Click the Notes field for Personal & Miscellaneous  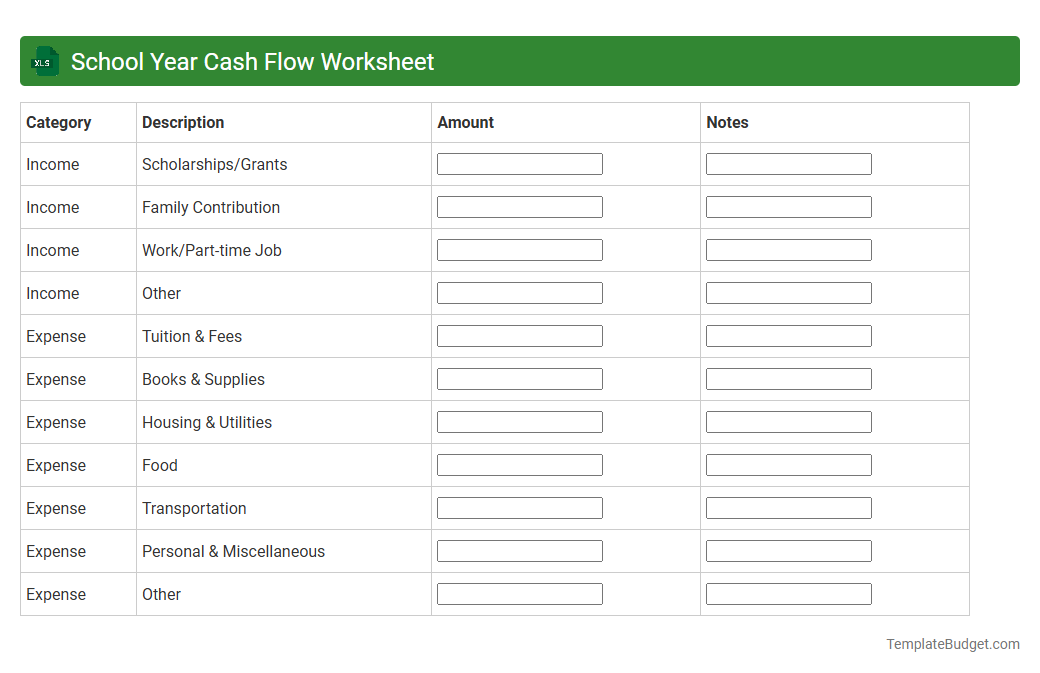coord(788,550)
